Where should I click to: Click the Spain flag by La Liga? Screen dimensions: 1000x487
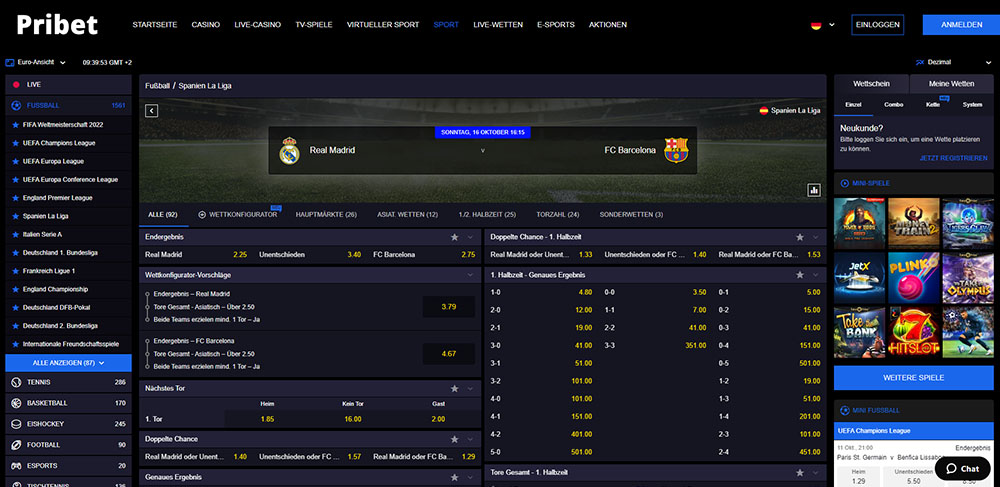[763, 110]
